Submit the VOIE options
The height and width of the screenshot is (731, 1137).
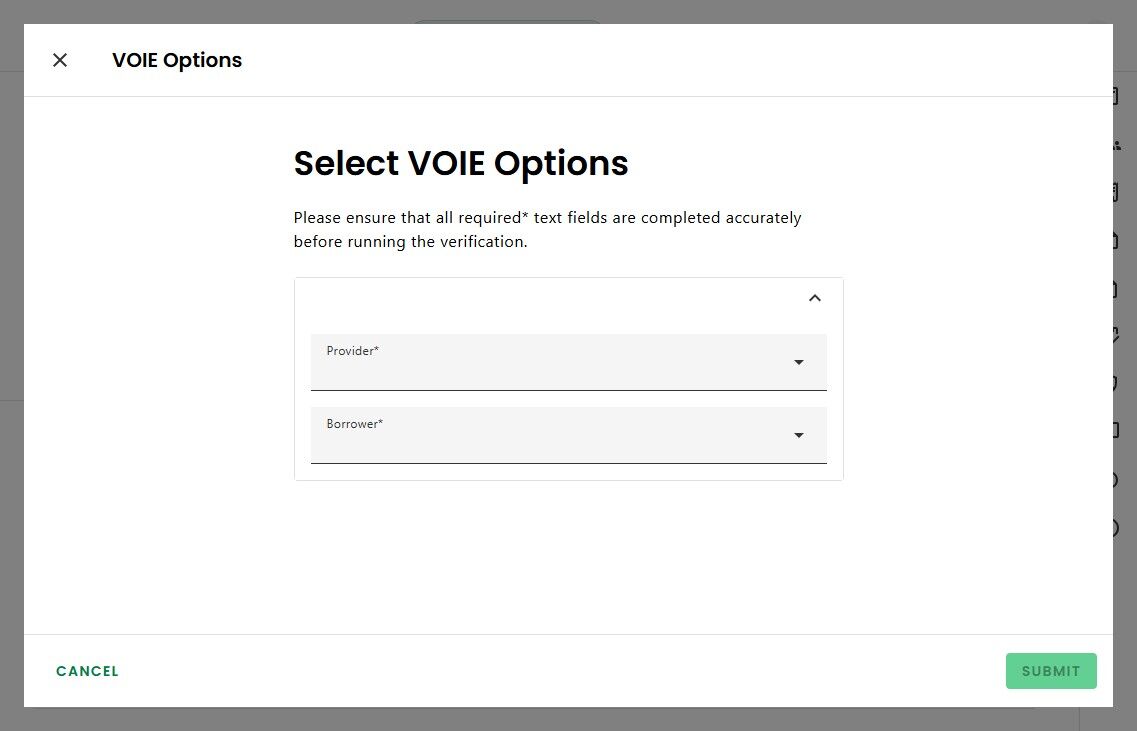click(x=1050, y=671)
